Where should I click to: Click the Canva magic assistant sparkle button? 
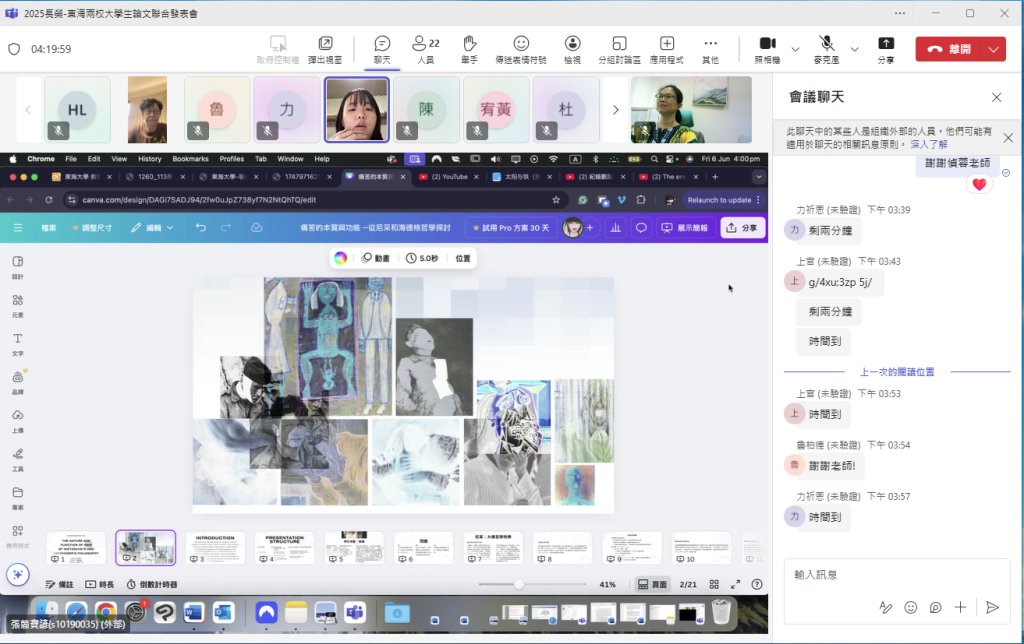point(18,574)
